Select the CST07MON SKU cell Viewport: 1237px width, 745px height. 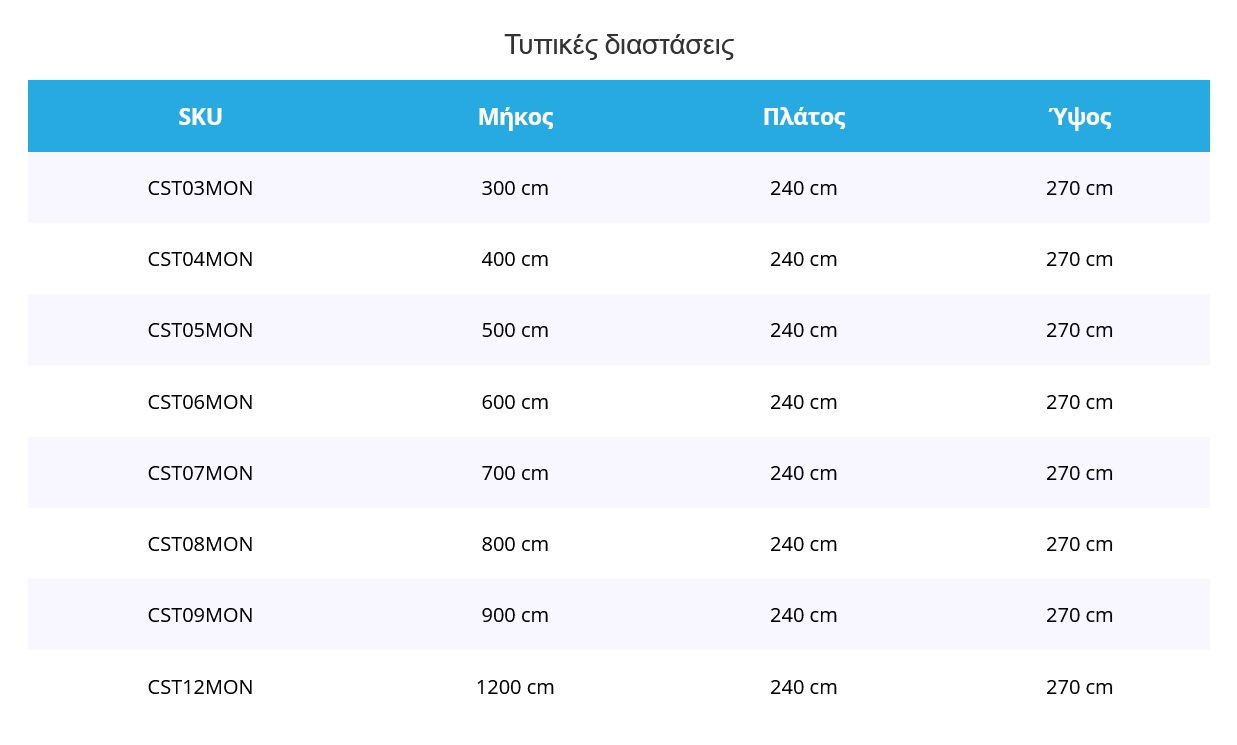(x=200, y=473)
